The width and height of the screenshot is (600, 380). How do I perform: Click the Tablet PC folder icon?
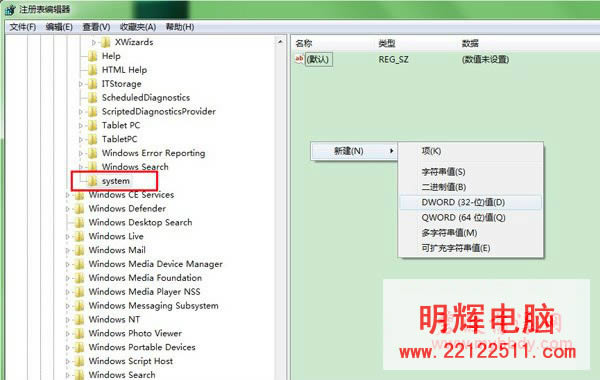92,126
